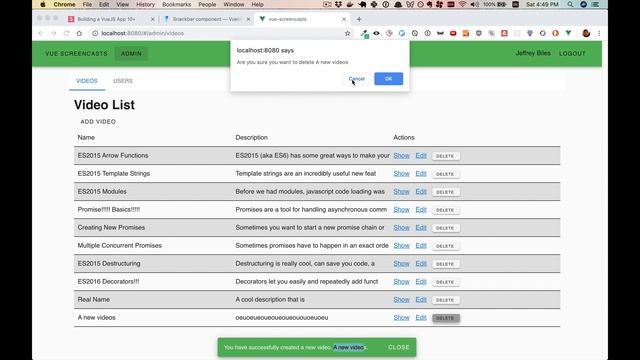The height and width of the screenshot is (360, 640).
Task: Select the VIDEOS tab
Action: (x=87, y=81)
